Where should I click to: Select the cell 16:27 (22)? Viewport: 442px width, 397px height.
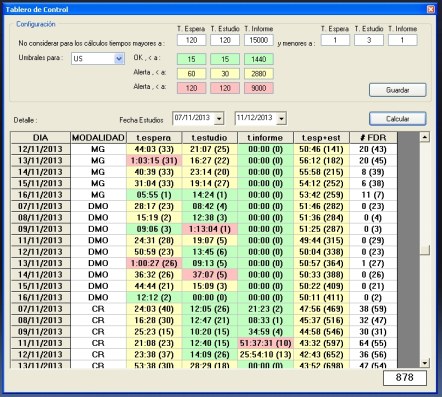pos(210,161)
